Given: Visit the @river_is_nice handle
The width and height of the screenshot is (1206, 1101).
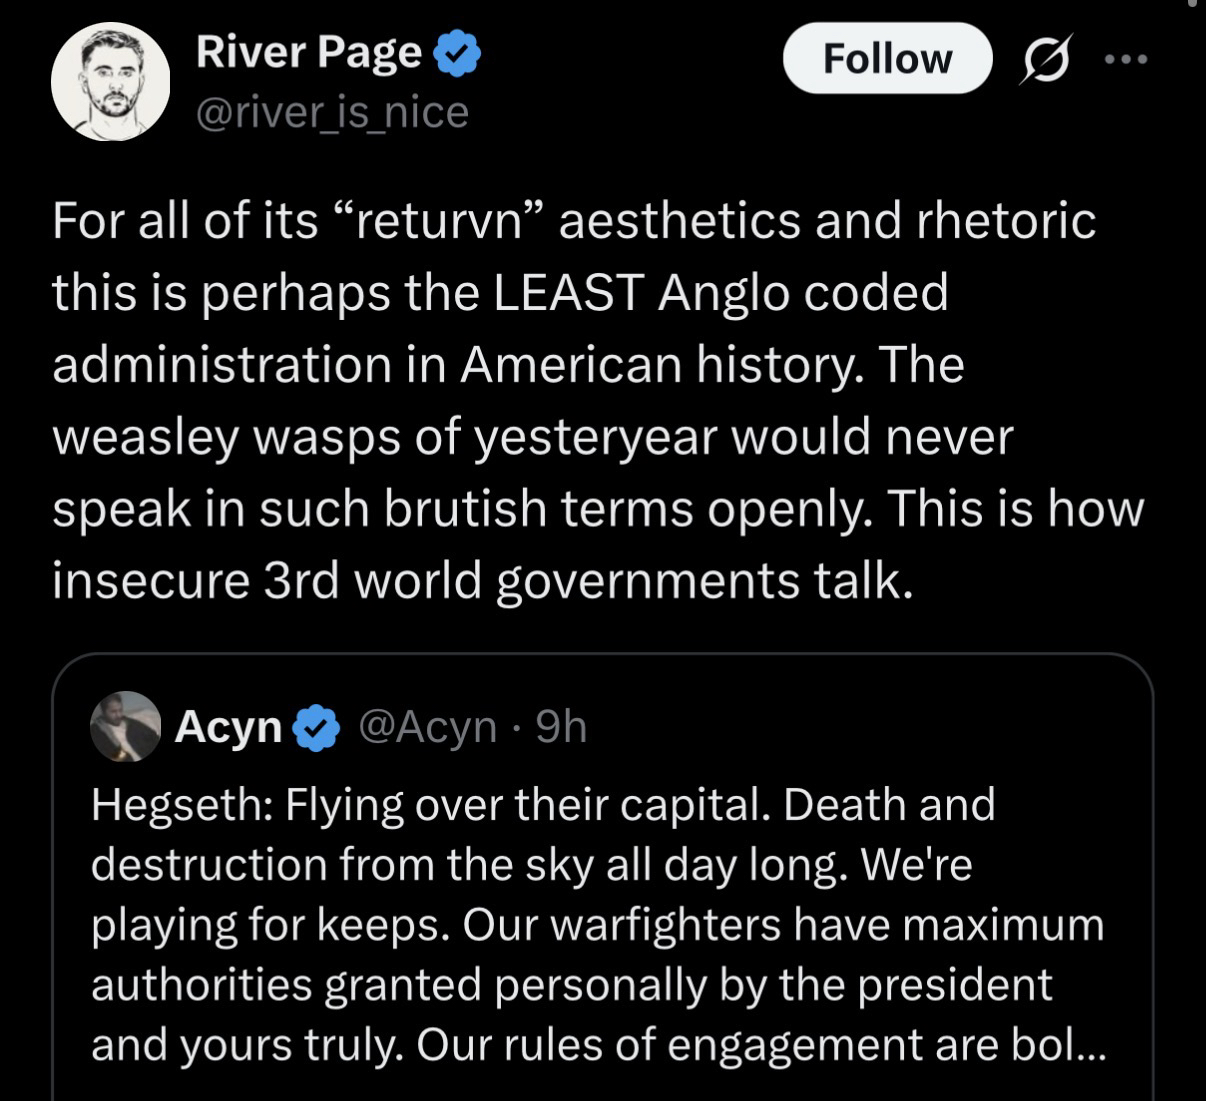Looking at the screenshot, I should point(332,112).
